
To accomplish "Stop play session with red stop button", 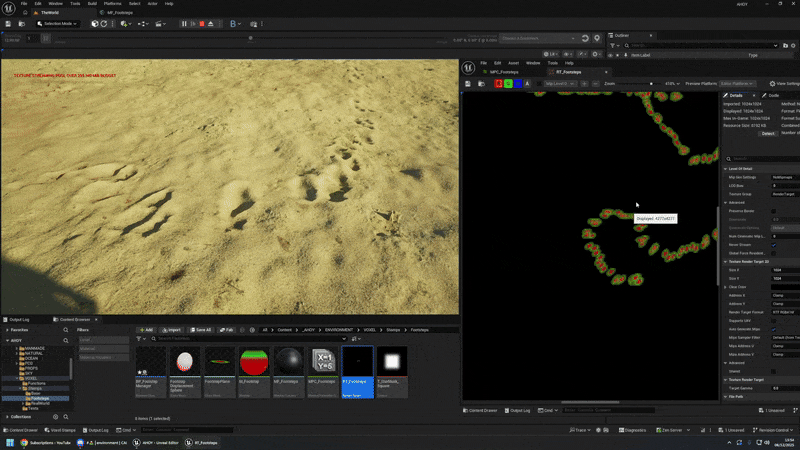I will click(x=202, y=23).
